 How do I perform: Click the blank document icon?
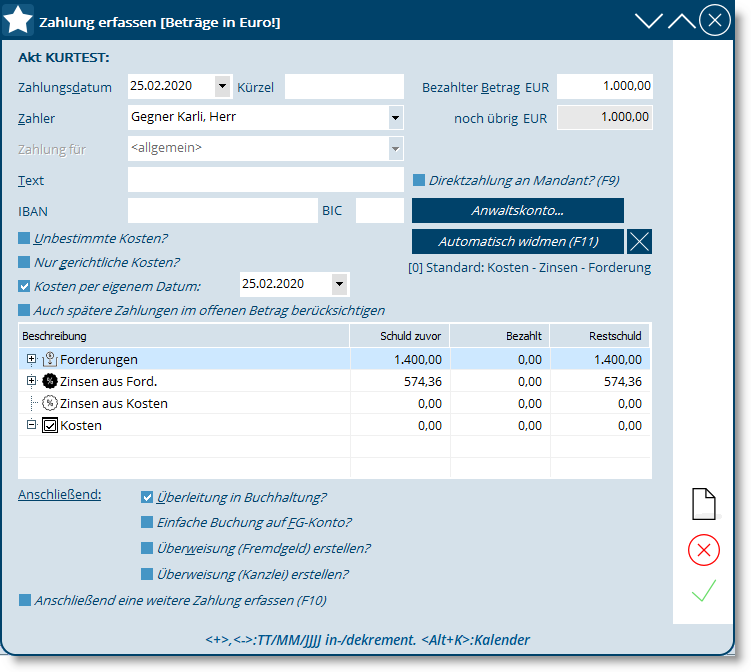[x=704, y=504]
